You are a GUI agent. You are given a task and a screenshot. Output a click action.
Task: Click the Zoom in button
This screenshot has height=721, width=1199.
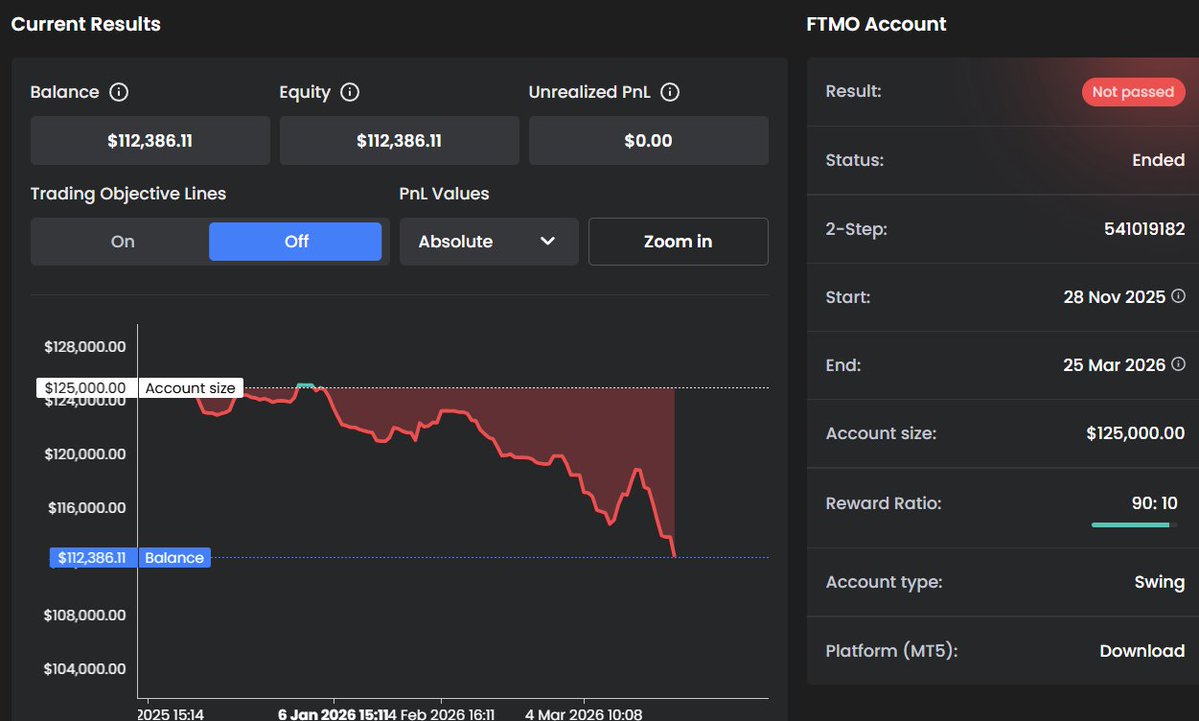tap(678, 242)
